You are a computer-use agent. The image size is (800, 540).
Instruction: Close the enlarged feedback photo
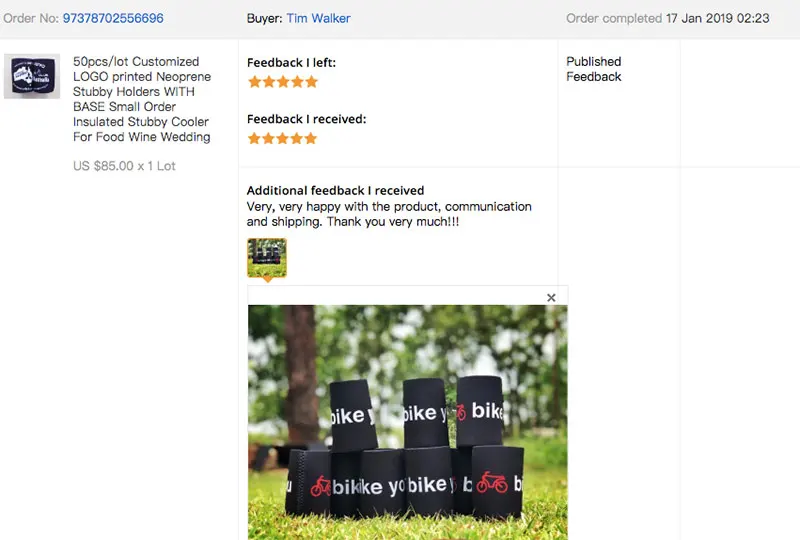coord(551,298)
